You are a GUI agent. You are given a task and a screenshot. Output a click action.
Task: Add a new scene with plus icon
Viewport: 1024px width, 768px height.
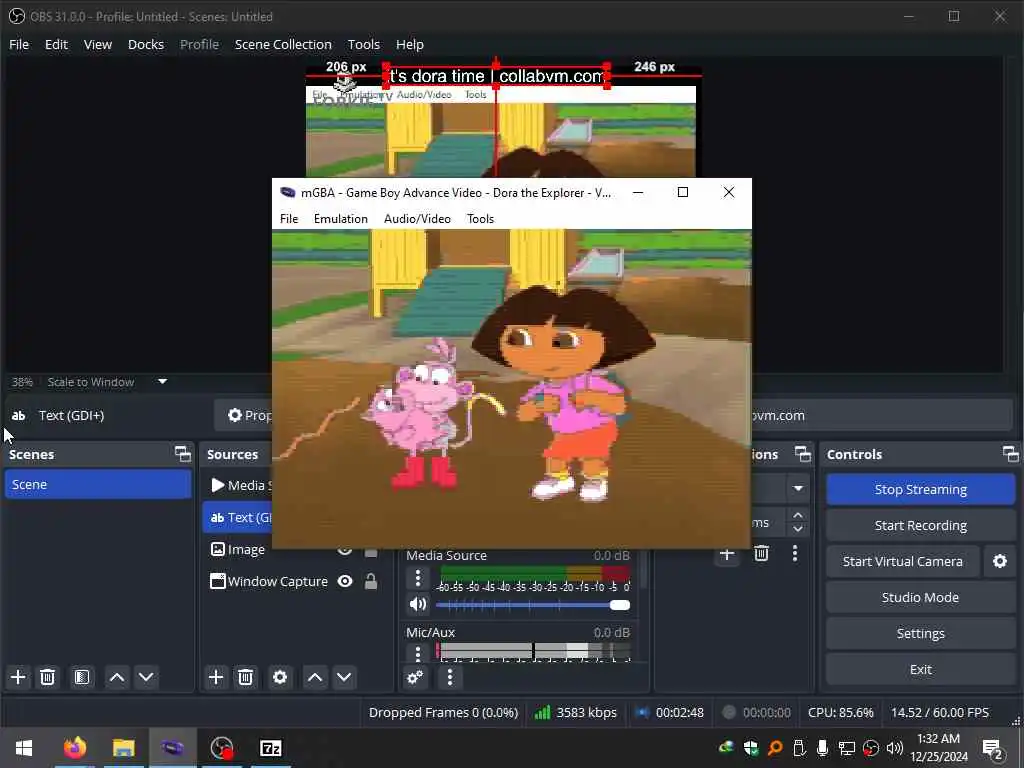tap(18, 677)
